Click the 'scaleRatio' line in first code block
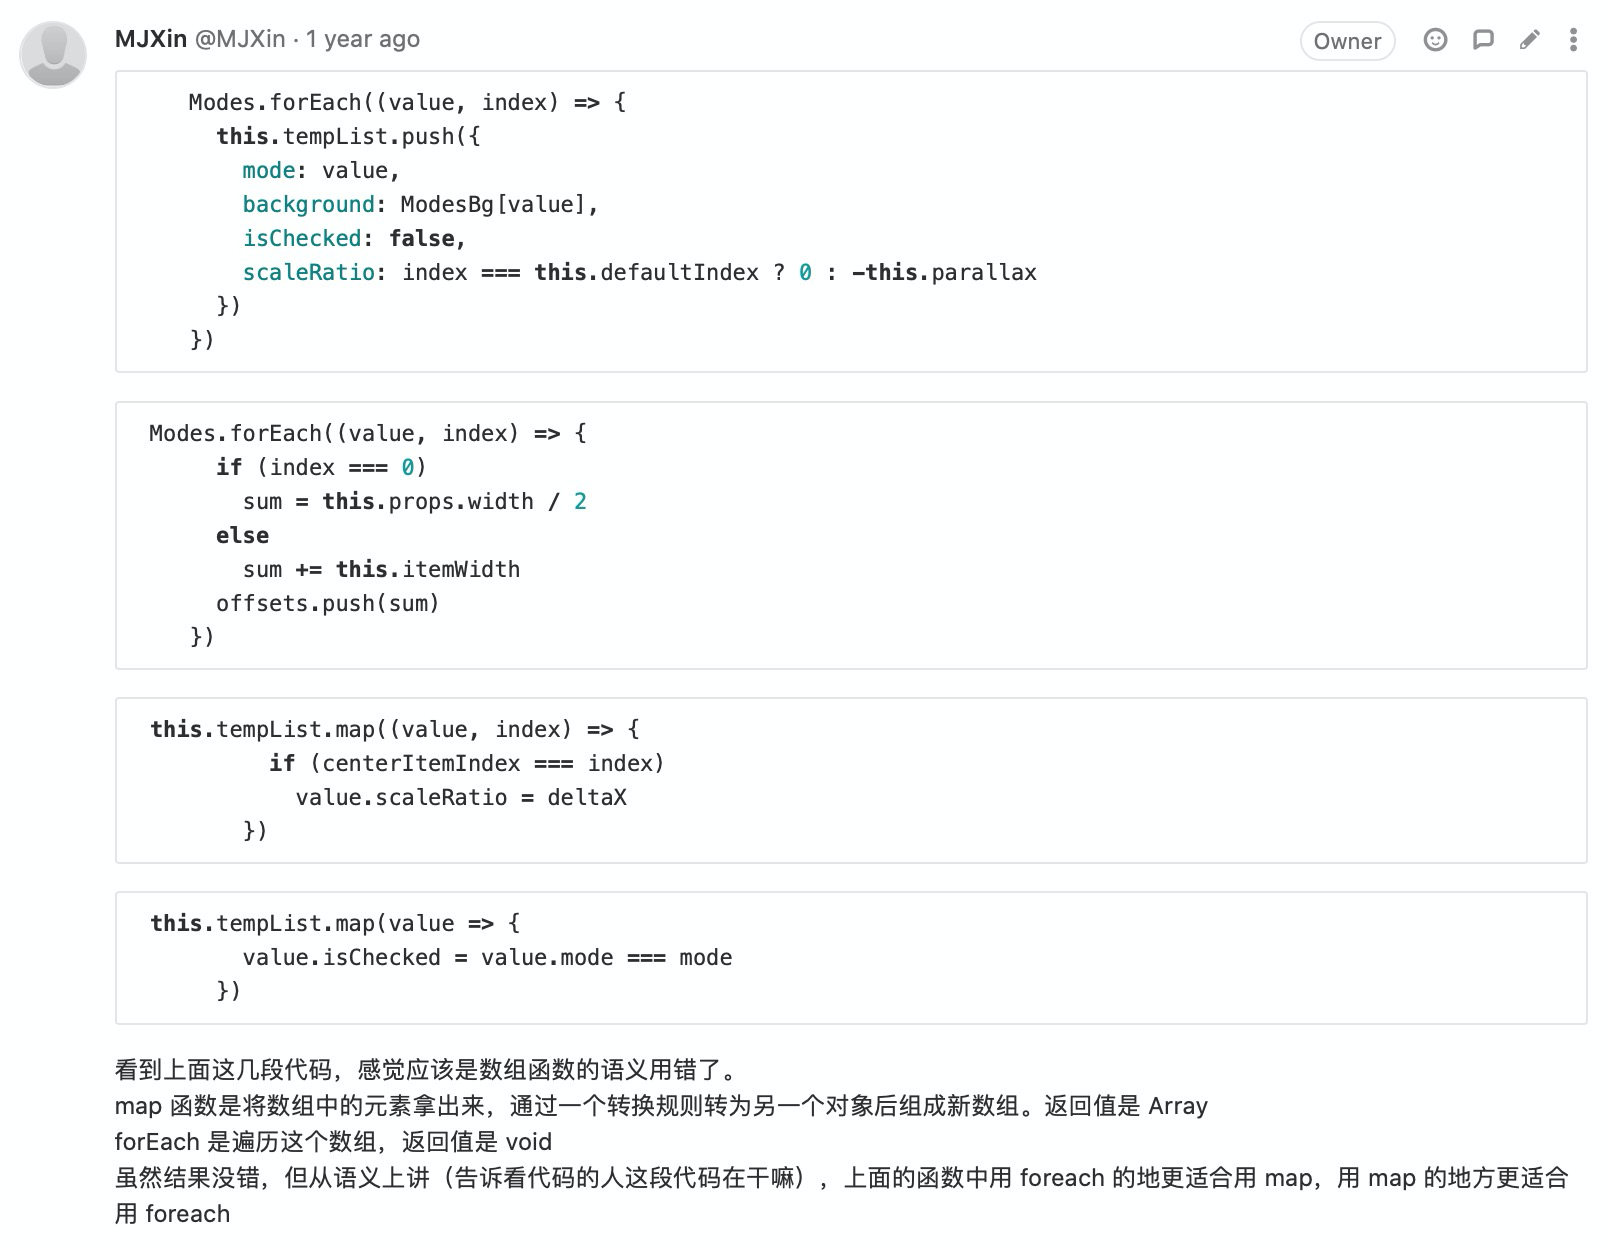 coord(639,272)
